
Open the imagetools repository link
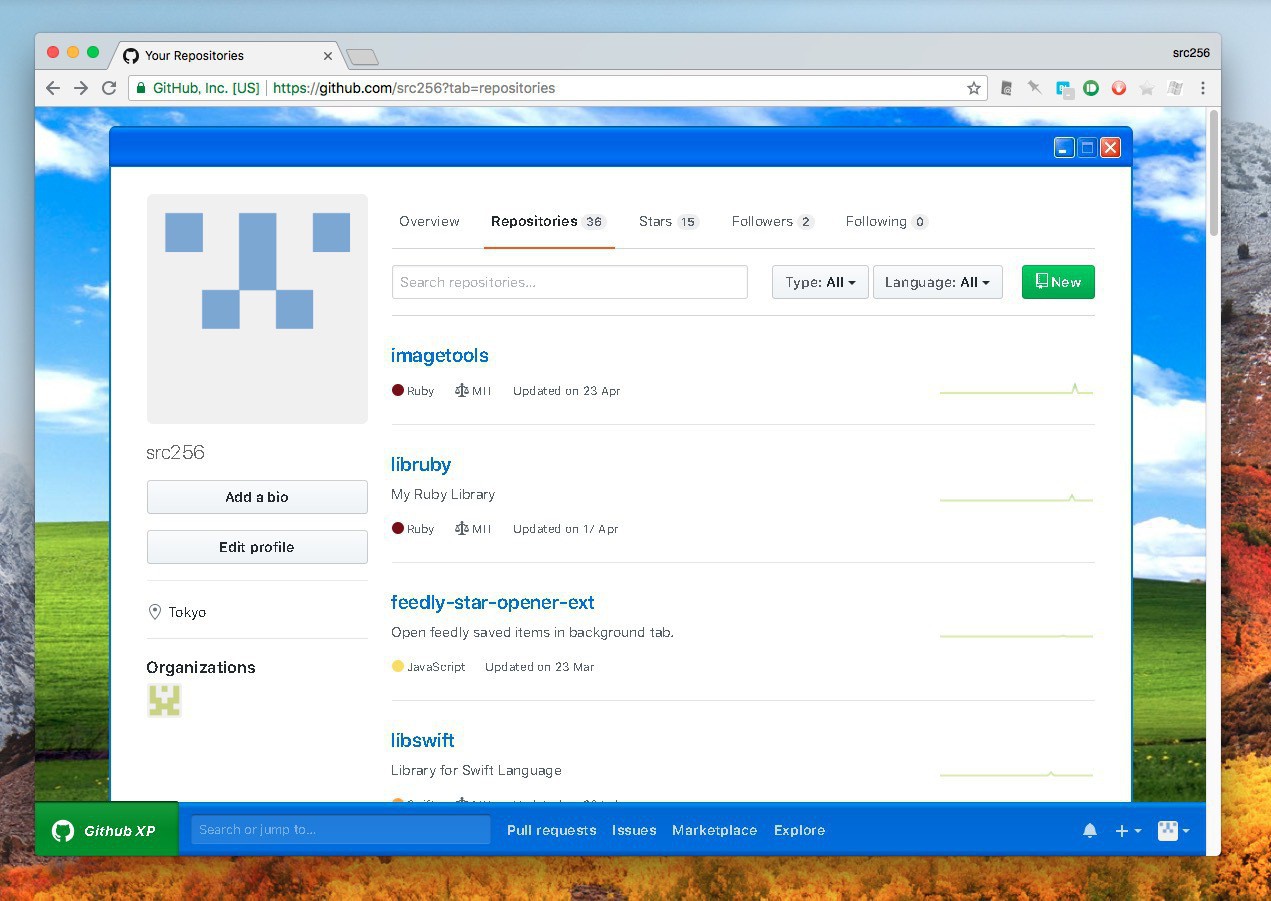[439, 356]
